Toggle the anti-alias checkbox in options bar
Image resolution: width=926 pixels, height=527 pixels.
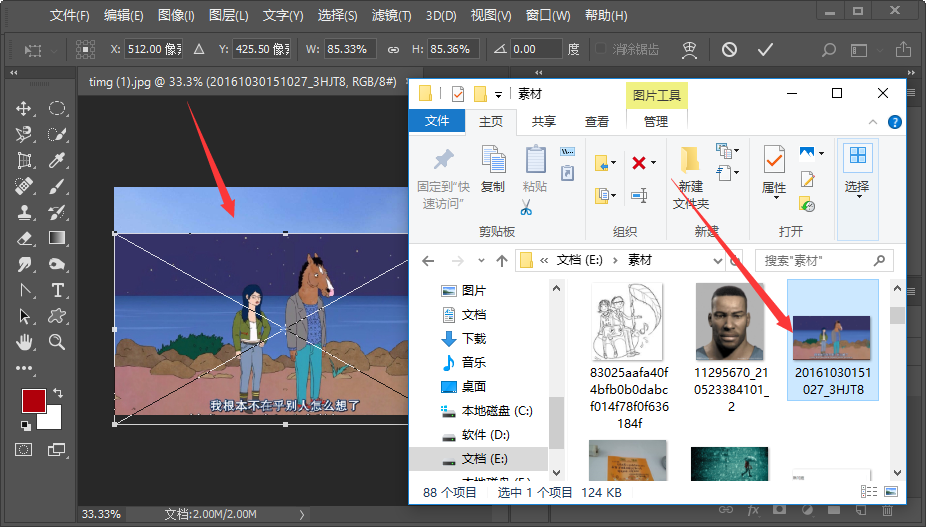coord(601,49)
